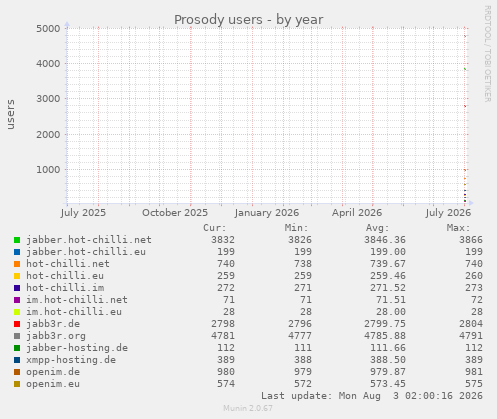This screenshot has width=497, height=419.
Task: Click the October 2025 x-axis label
Action: [x=175, y=213]
